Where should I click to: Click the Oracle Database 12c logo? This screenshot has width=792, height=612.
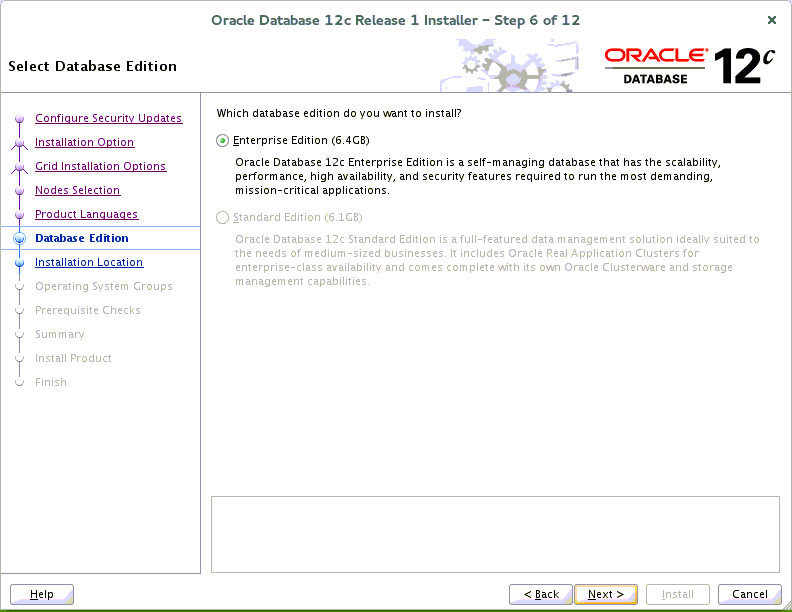[690, 65]
